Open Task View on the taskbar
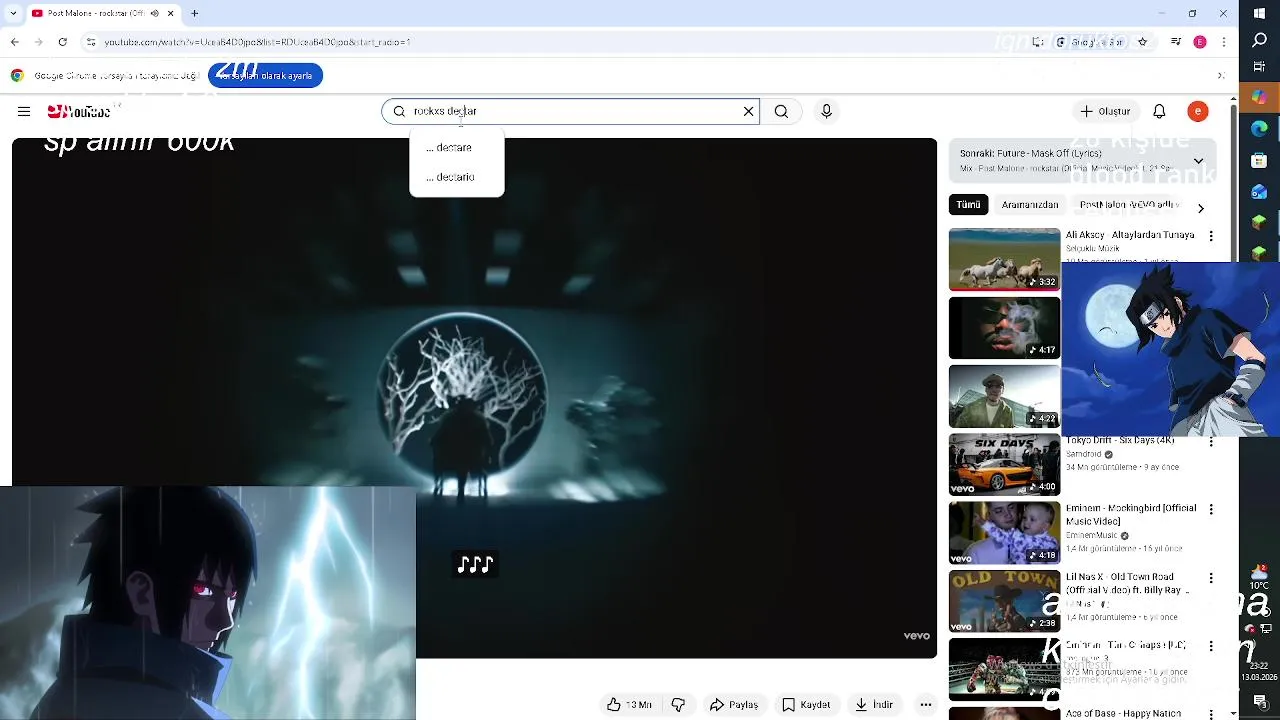Viewport: 1280px width, 720px height. click(x=1260, y=69)
